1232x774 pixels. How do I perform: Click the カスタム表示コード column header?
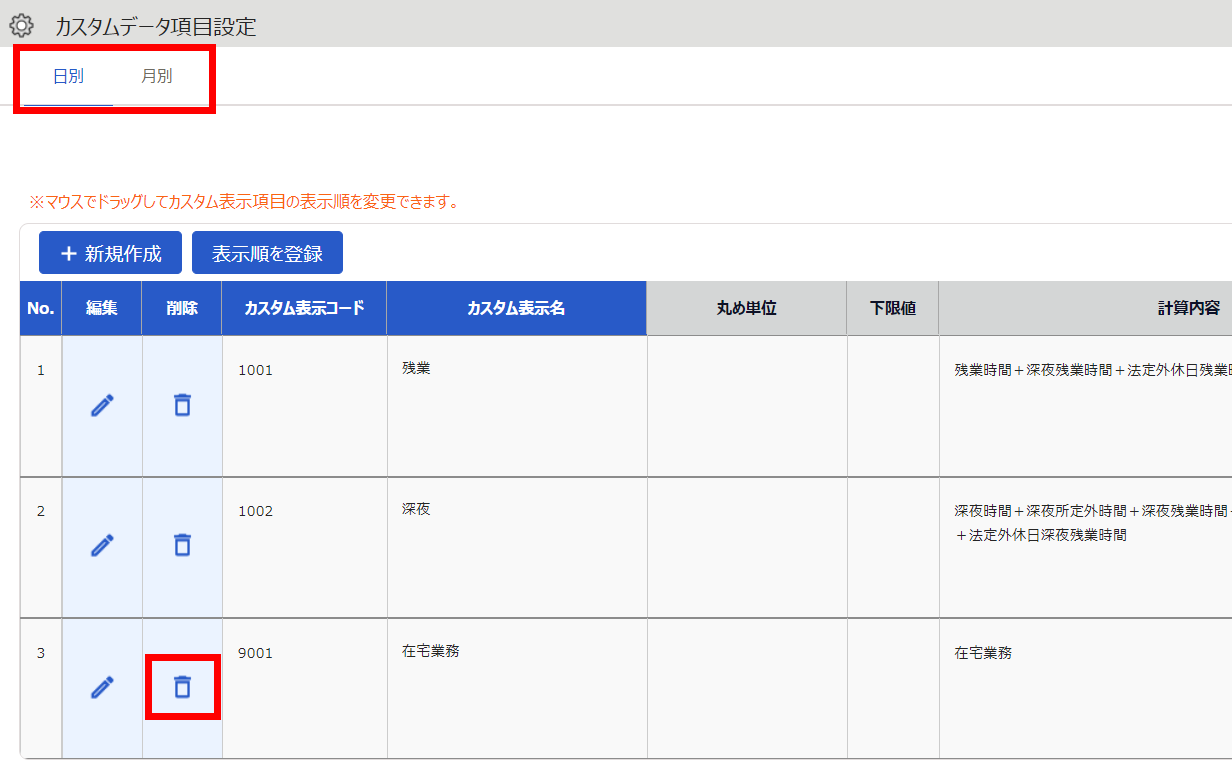304,308
